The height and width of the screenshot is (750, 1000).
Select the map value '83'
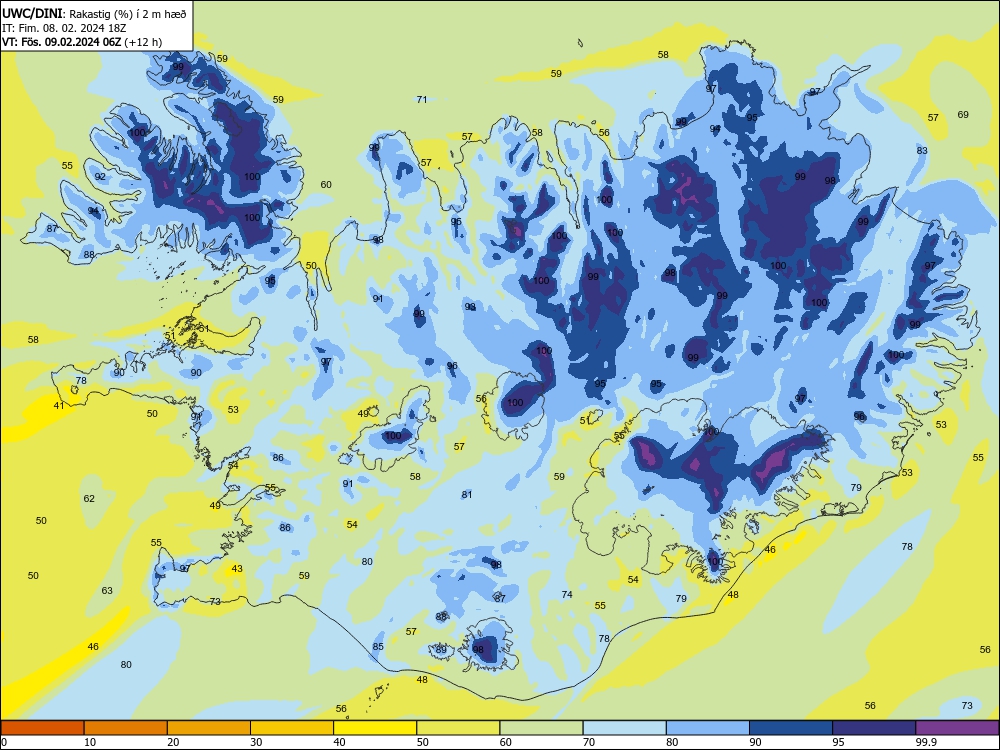tap(922, 151)
